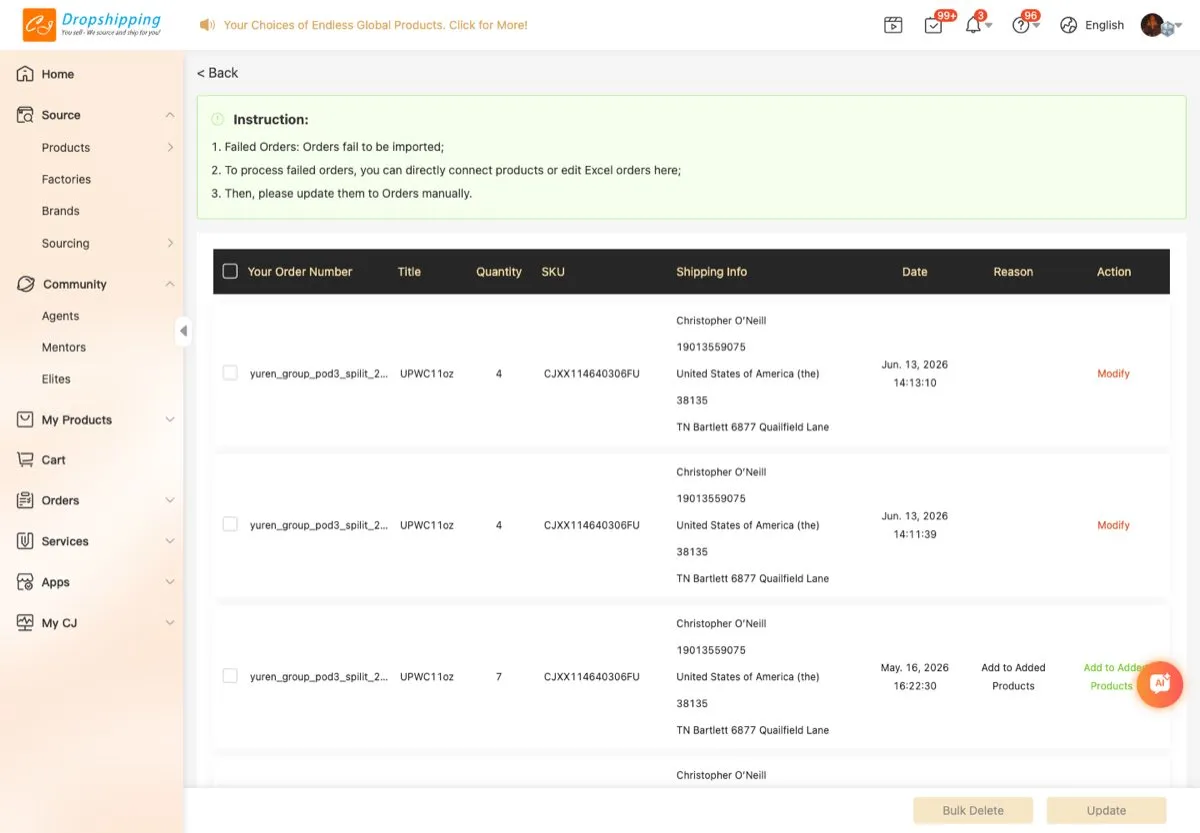Viewport: 1200px width, 833px height.
Task: Click Modify for the 14:11:39 order
Action: coord(1113,525)
